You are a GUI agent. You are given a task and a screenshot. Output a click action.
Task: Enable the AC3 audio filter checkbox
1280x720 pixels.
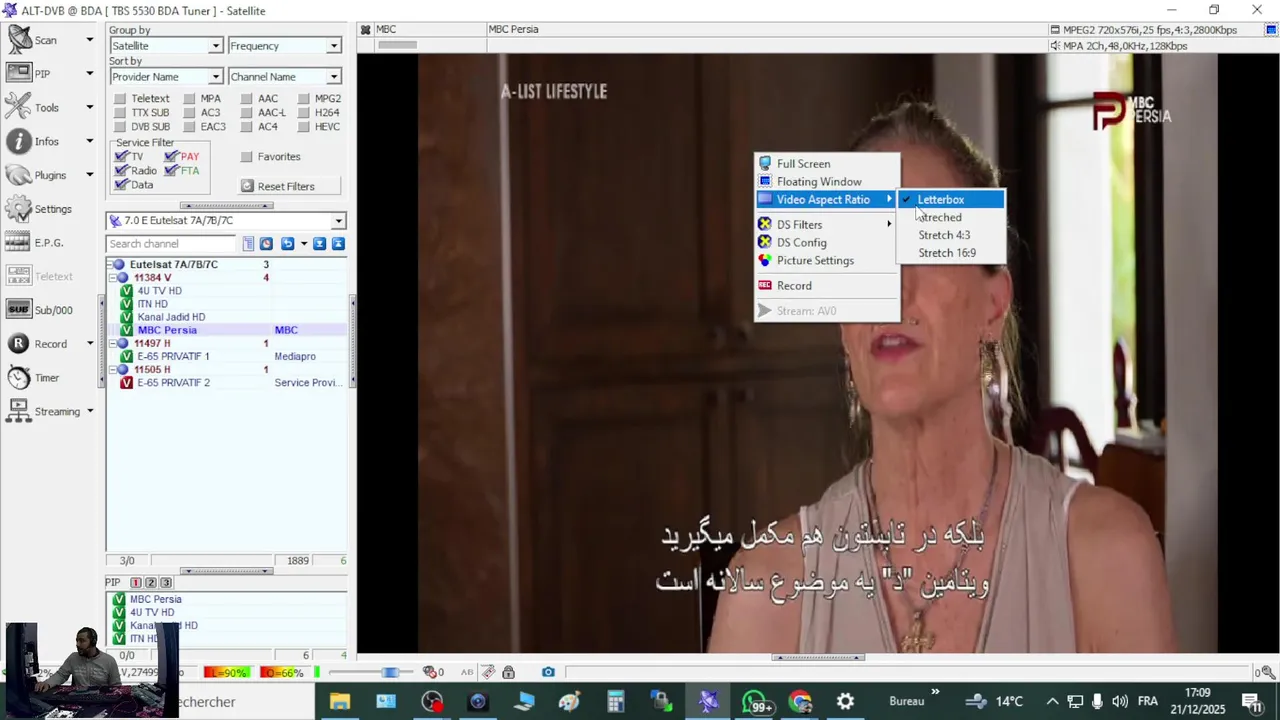[x=190, y=113]
